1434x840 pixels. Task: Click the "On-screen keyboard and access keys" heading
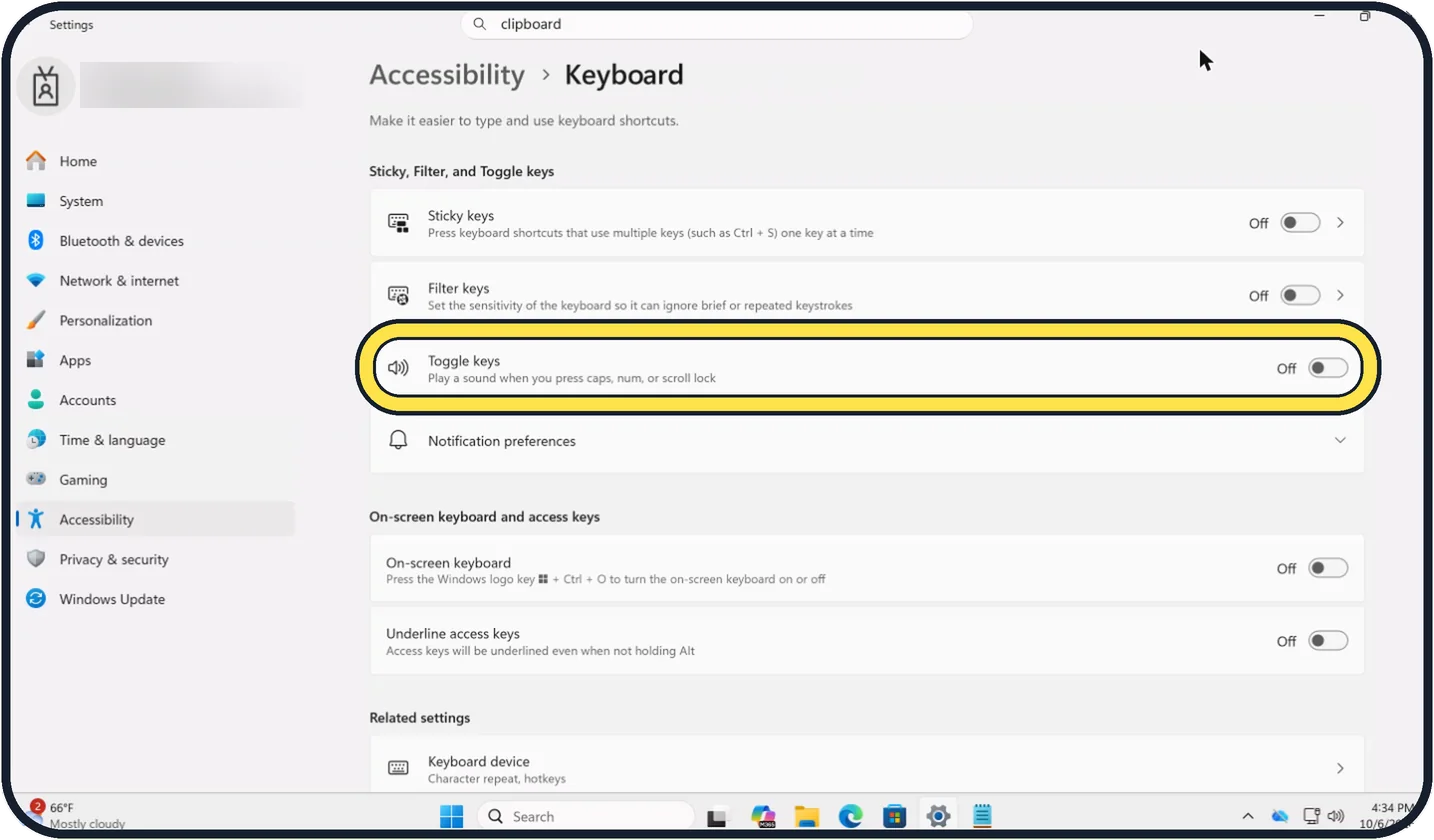(x=484, y=517)
